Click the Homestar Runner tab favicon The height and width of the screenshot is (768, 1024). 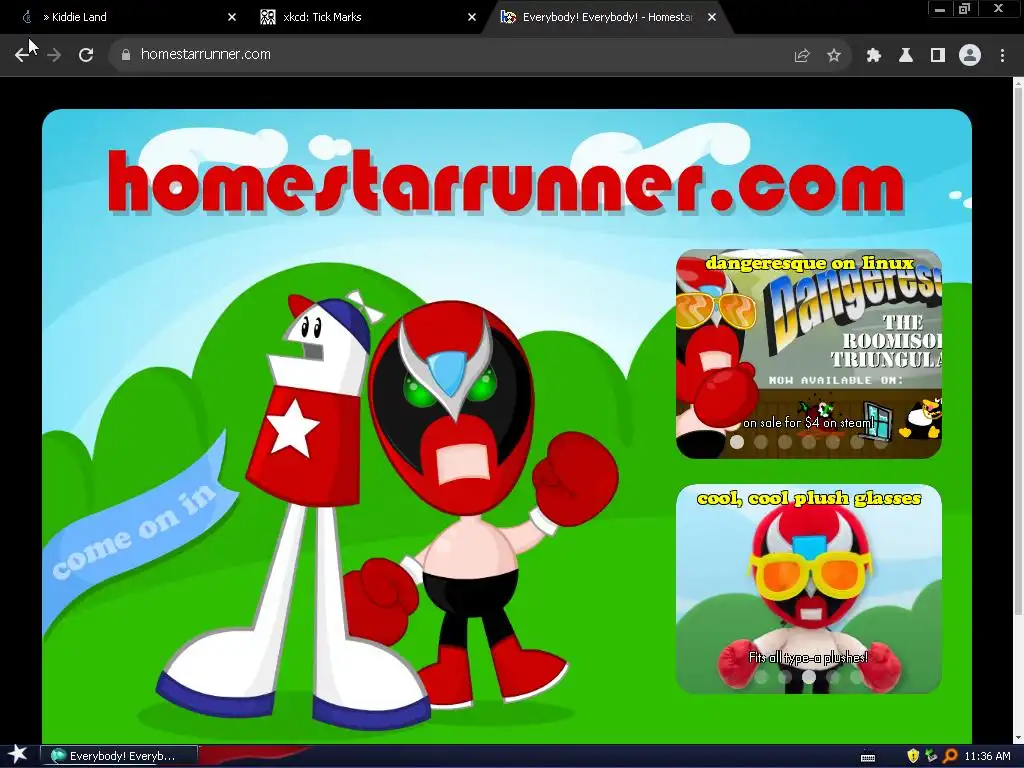(x=508, y=17)
